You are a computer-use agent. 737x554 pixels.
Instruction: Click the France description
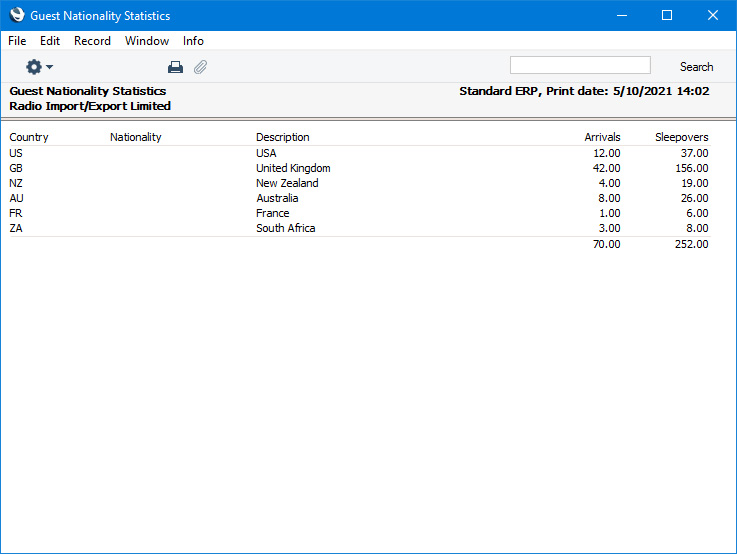click(x=273, y=213)
